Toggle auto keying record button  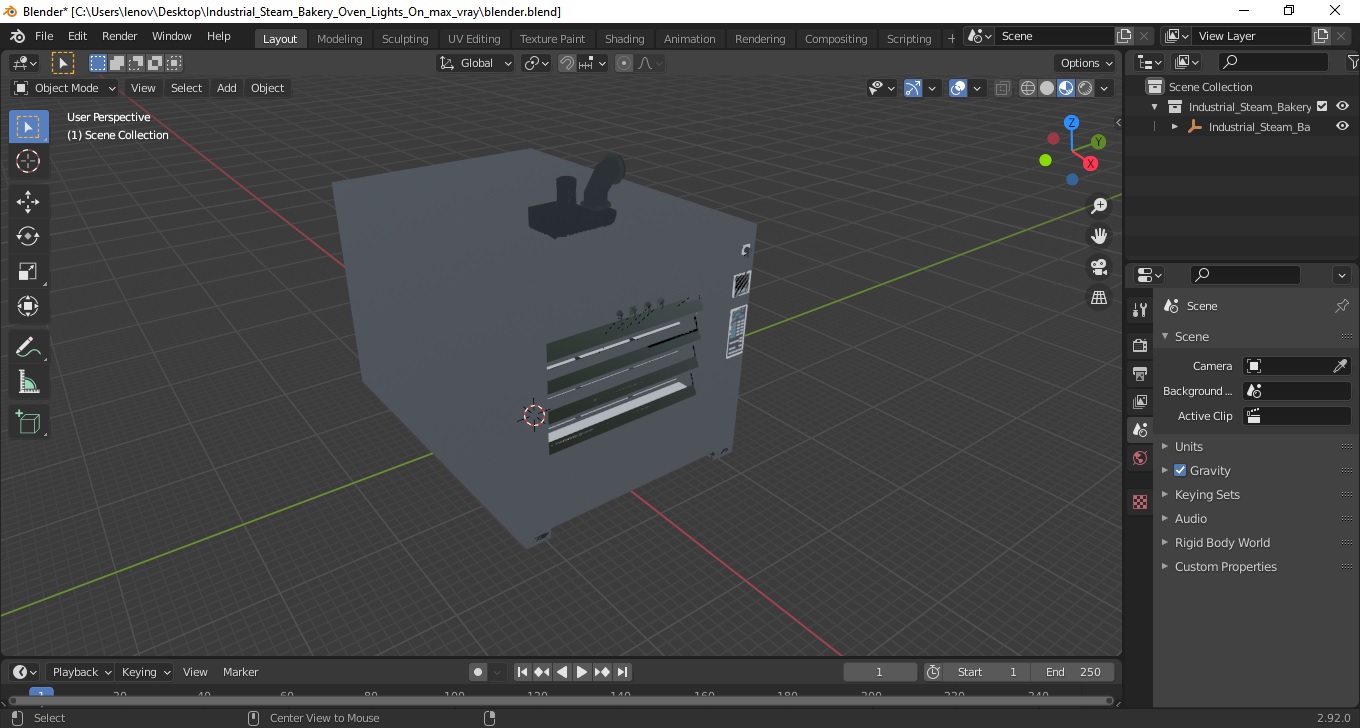coord(478,672)
